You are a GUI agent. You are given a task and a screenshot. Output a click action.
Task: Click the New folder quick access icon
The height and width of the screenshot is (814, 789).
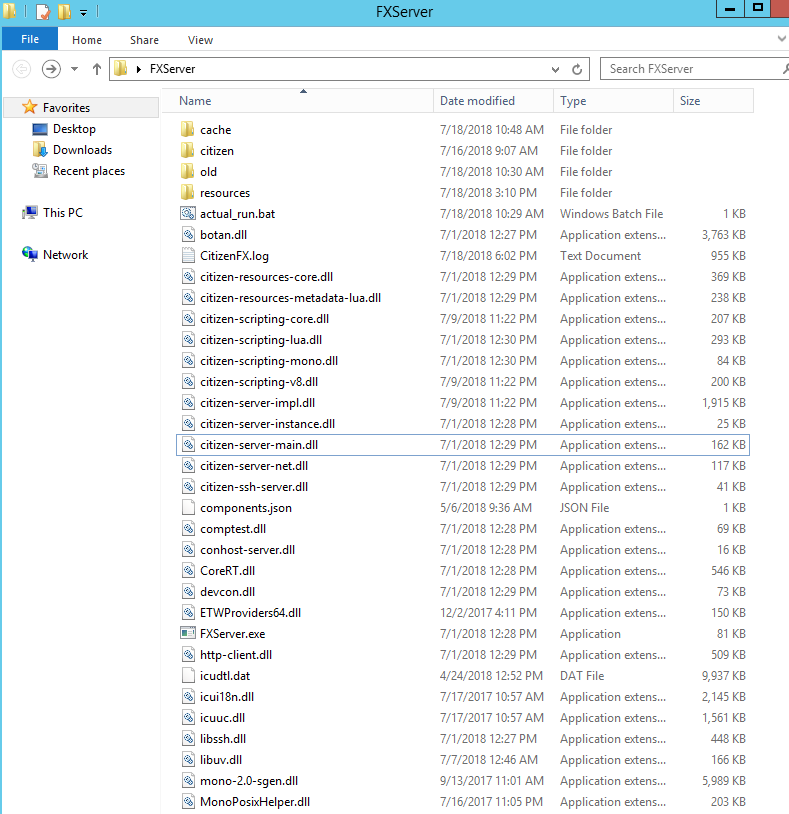coord(64,11)
